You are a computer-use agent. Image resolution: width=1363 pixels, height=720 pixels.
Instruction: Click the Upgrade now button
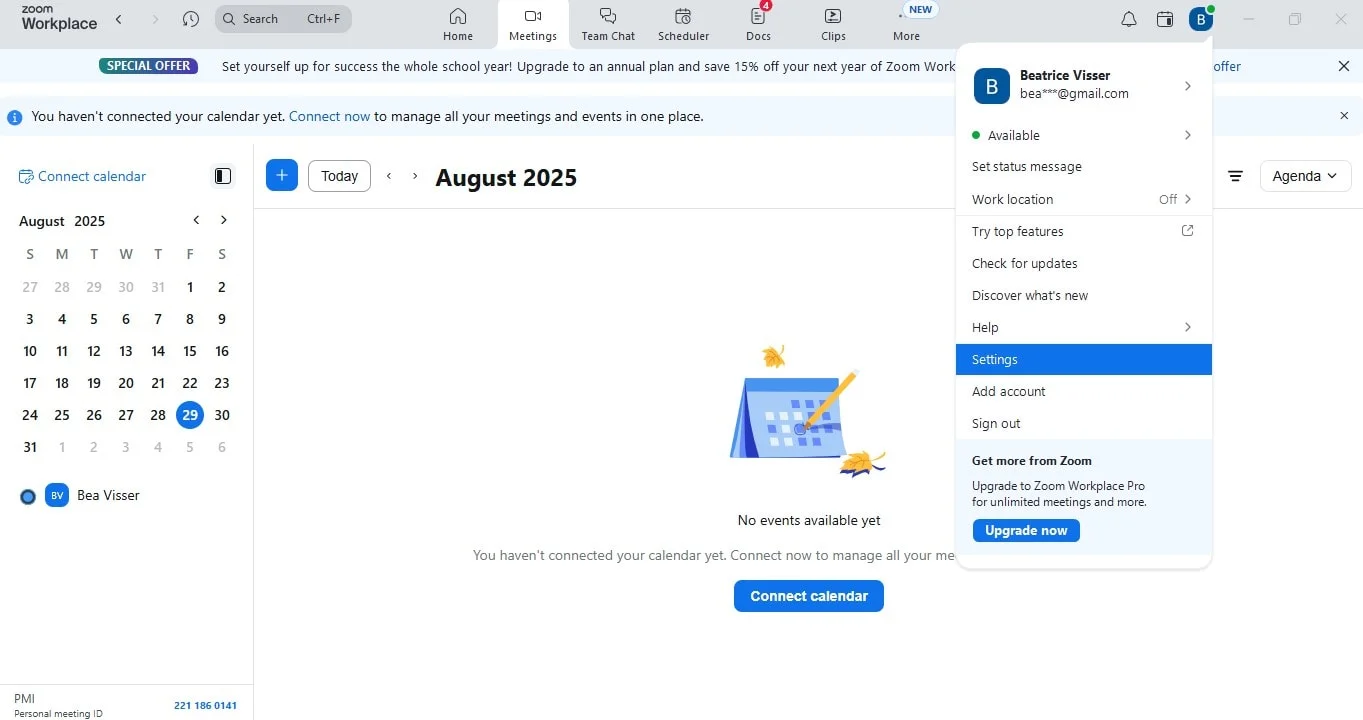[x=1026, y=530]
